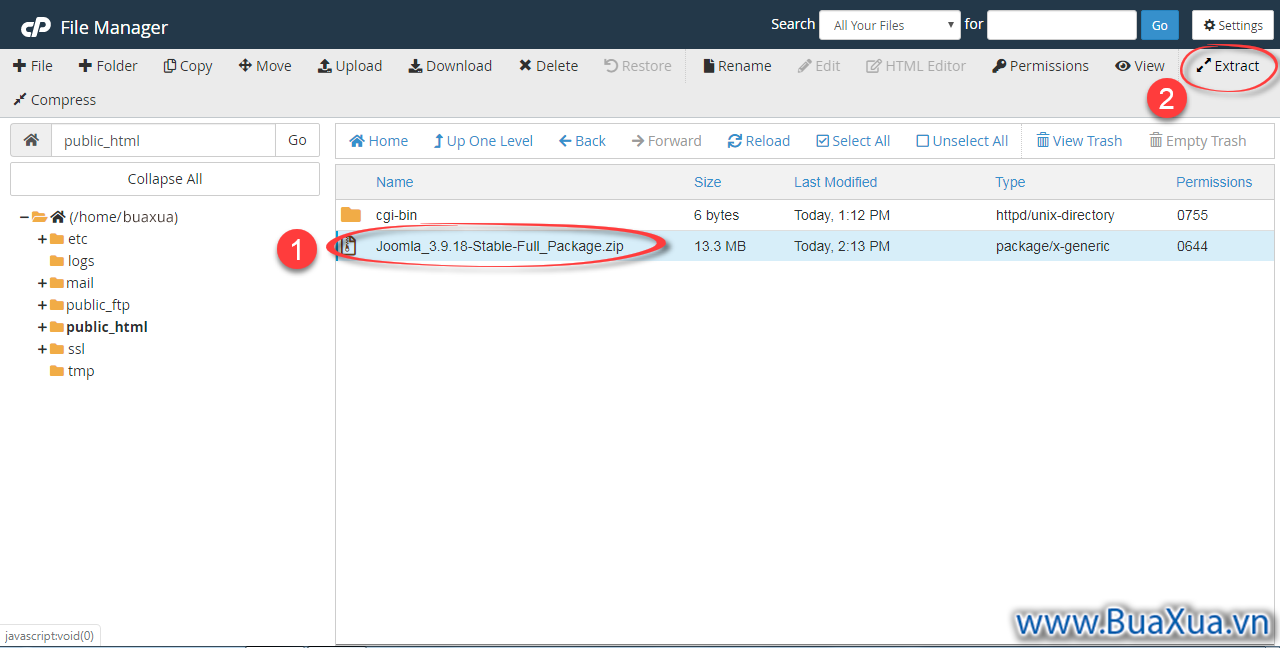Image resolution: width=1280 pixels, height=648 pixels.
Task: Focus the public_html path input field
Action: coord(163,140)
